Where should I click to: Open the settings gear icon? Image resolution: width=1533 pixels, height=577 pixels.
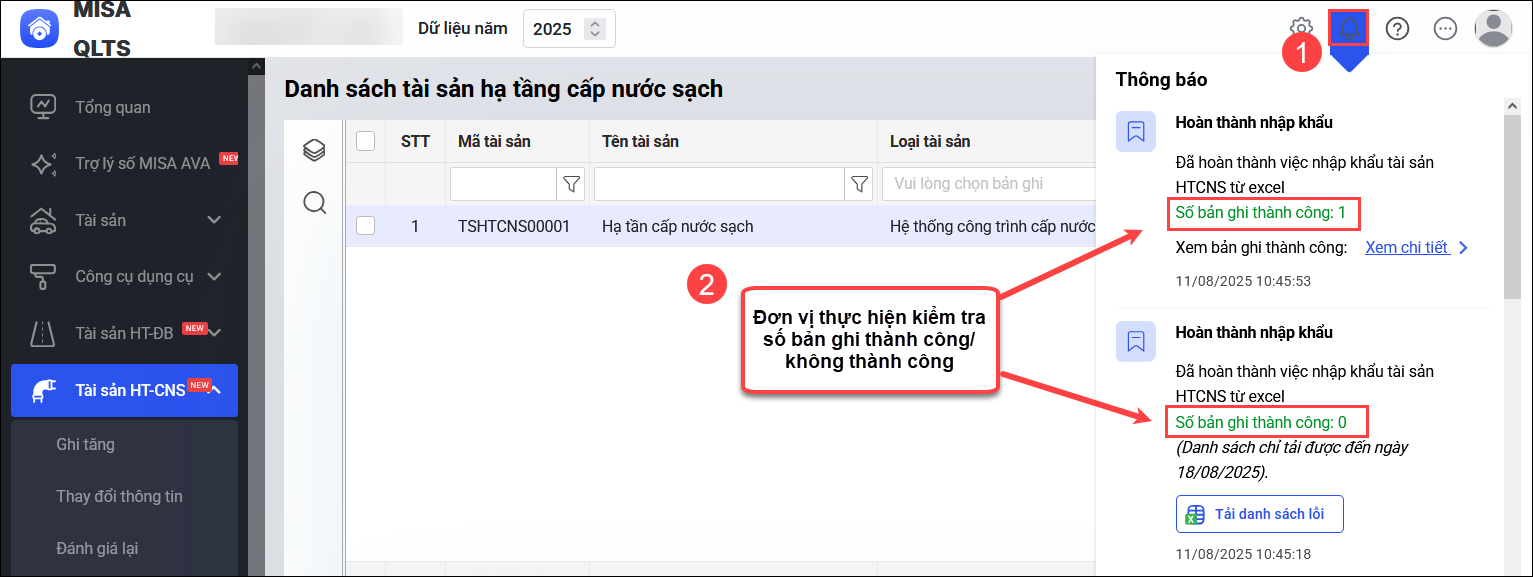tap(1301, 28)
